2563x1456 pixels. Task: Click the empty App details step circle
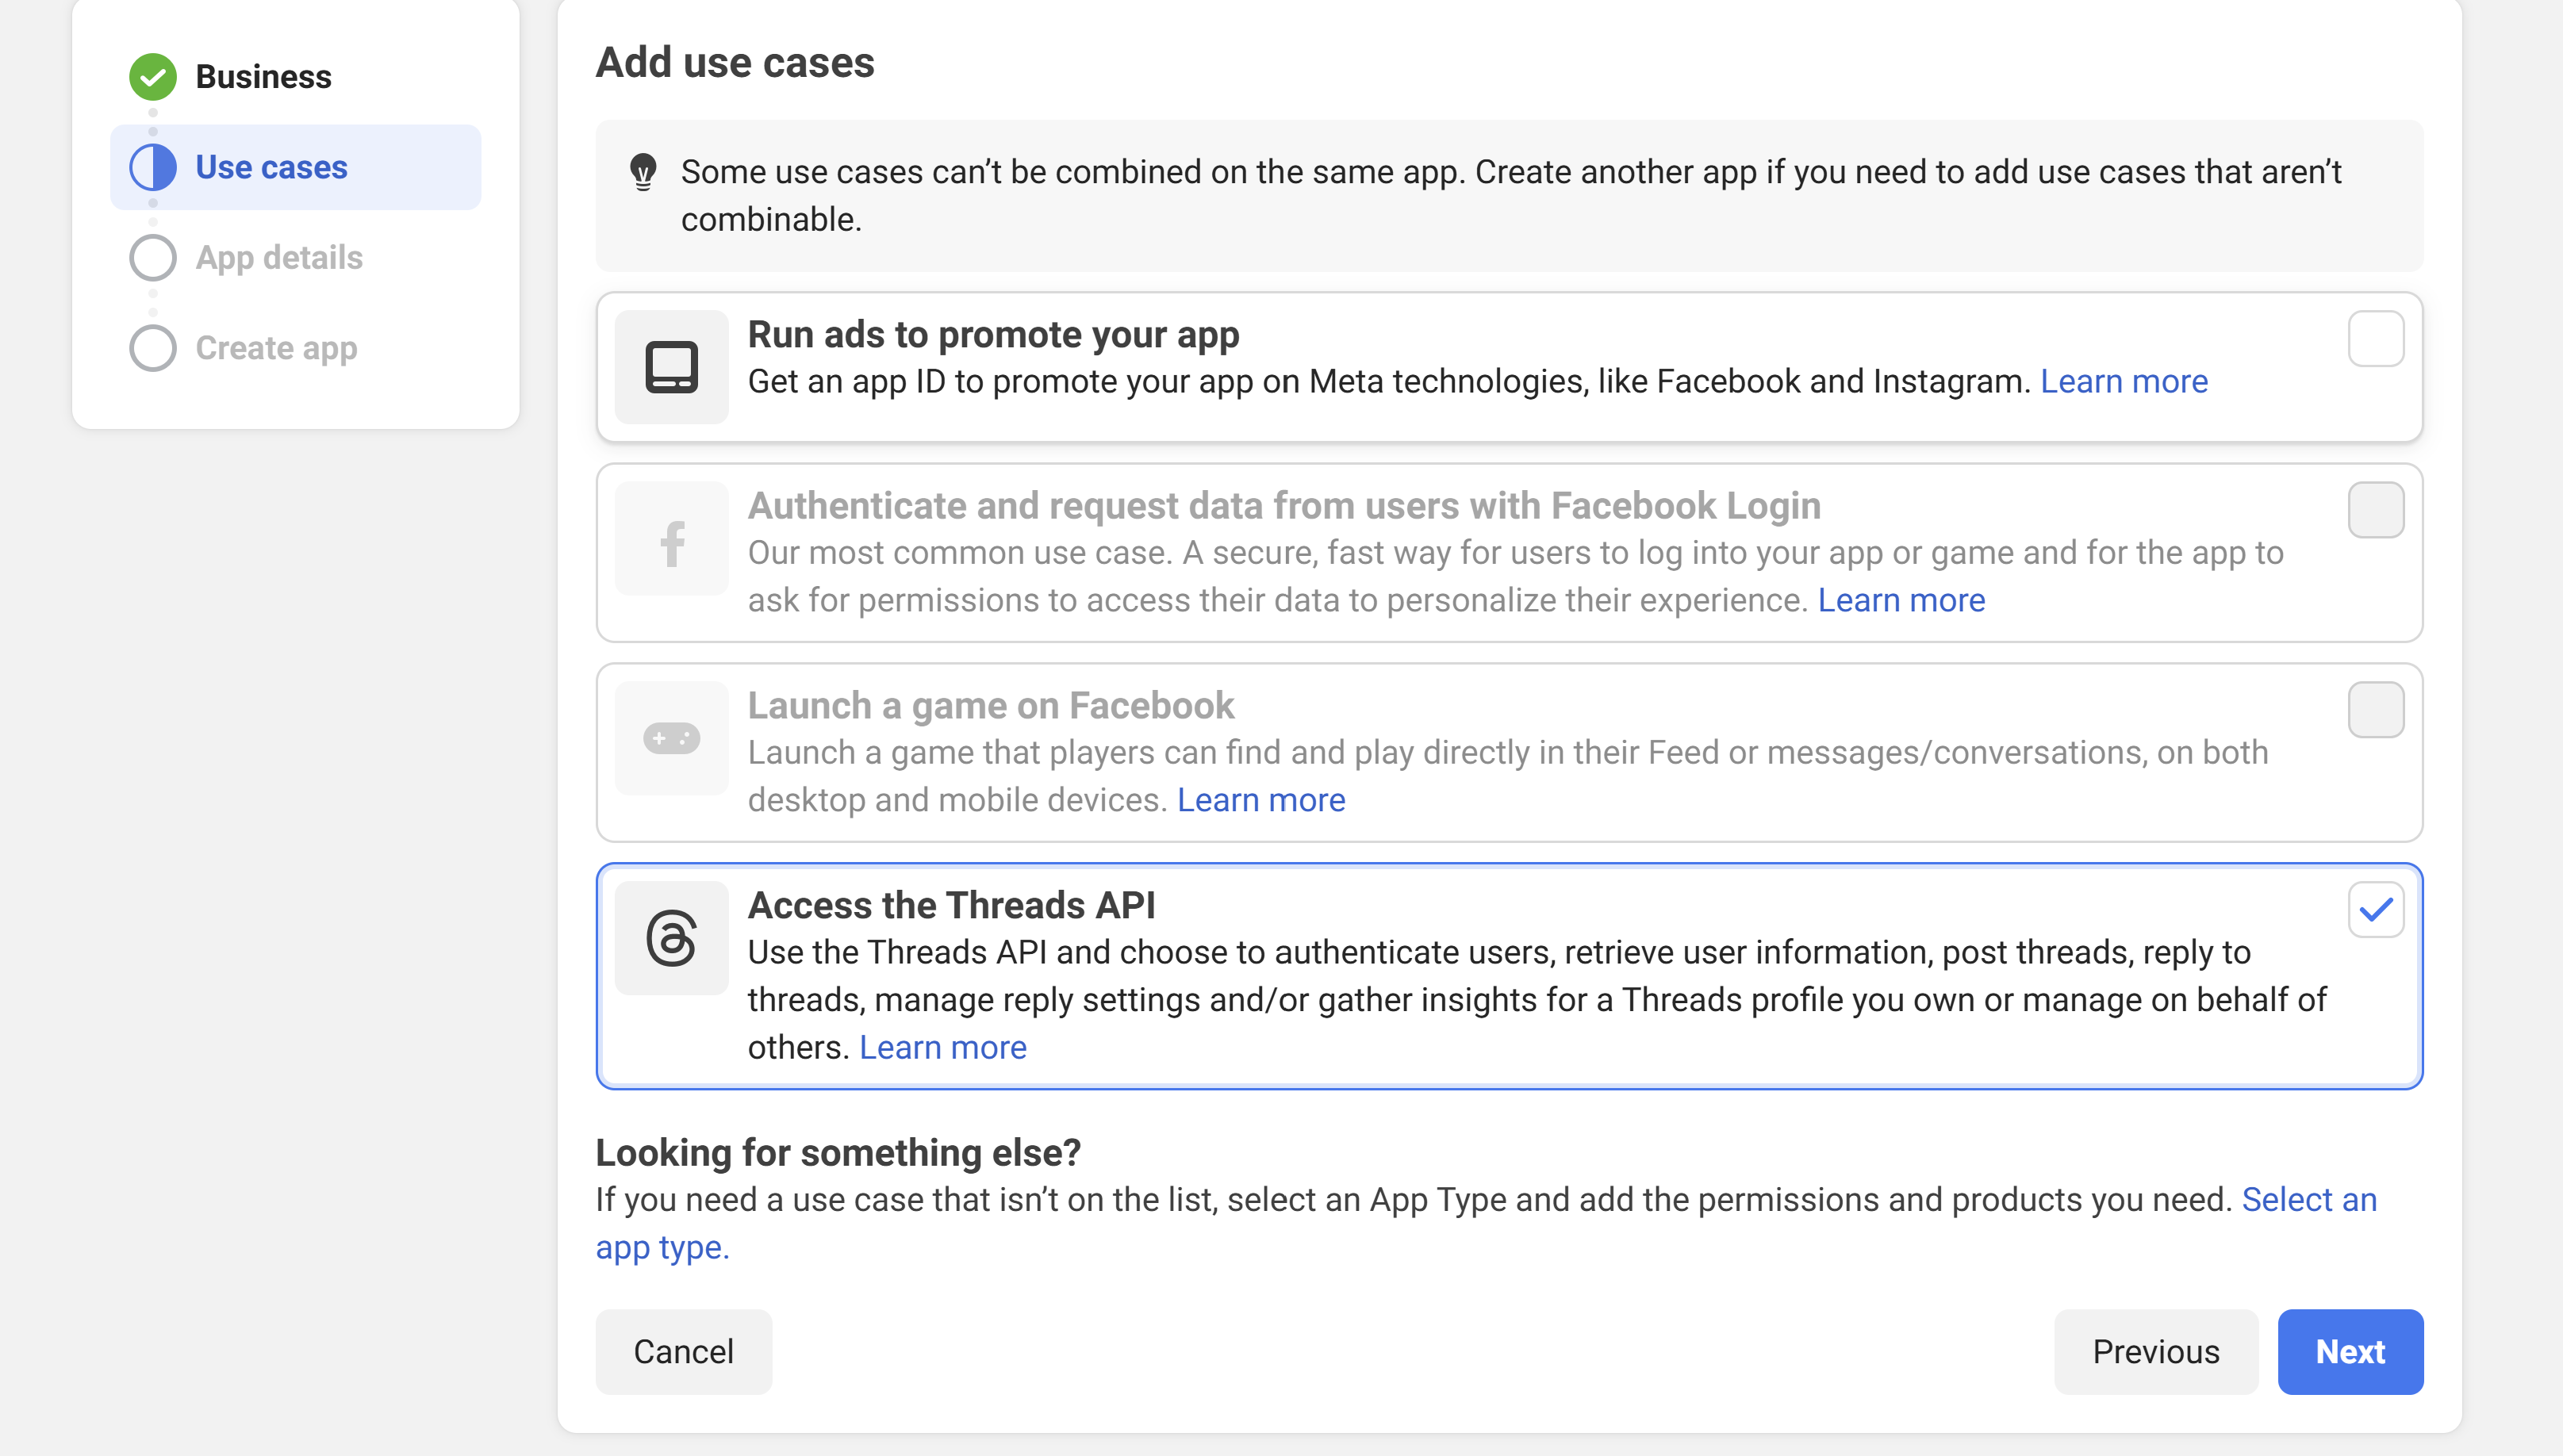pos(153,258)
